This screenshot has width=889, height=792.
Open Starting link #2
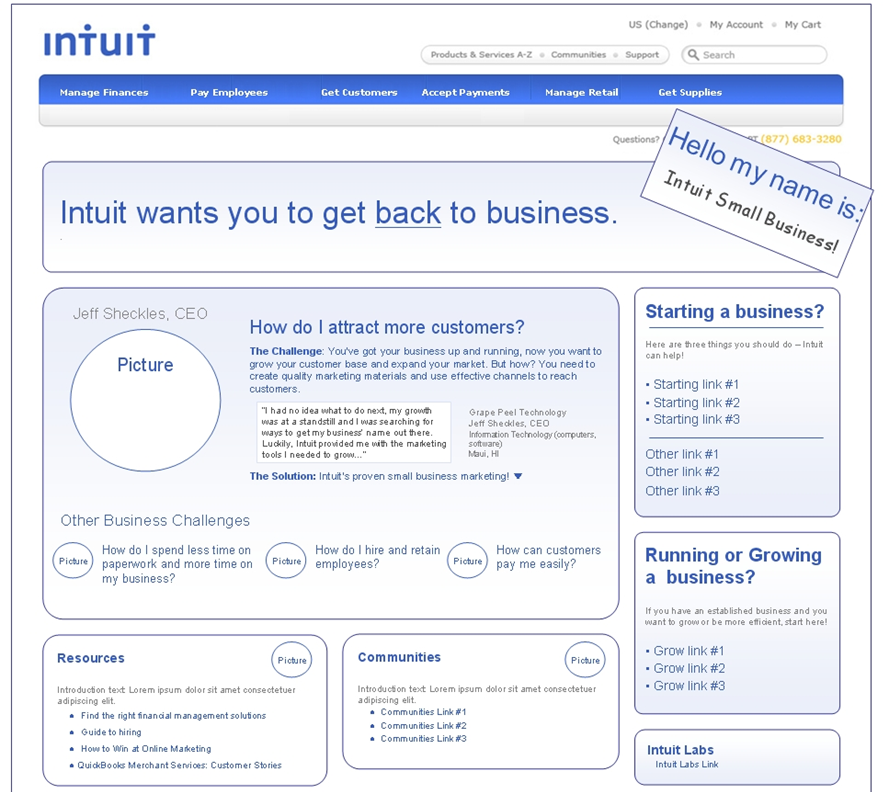click(696, 403)
